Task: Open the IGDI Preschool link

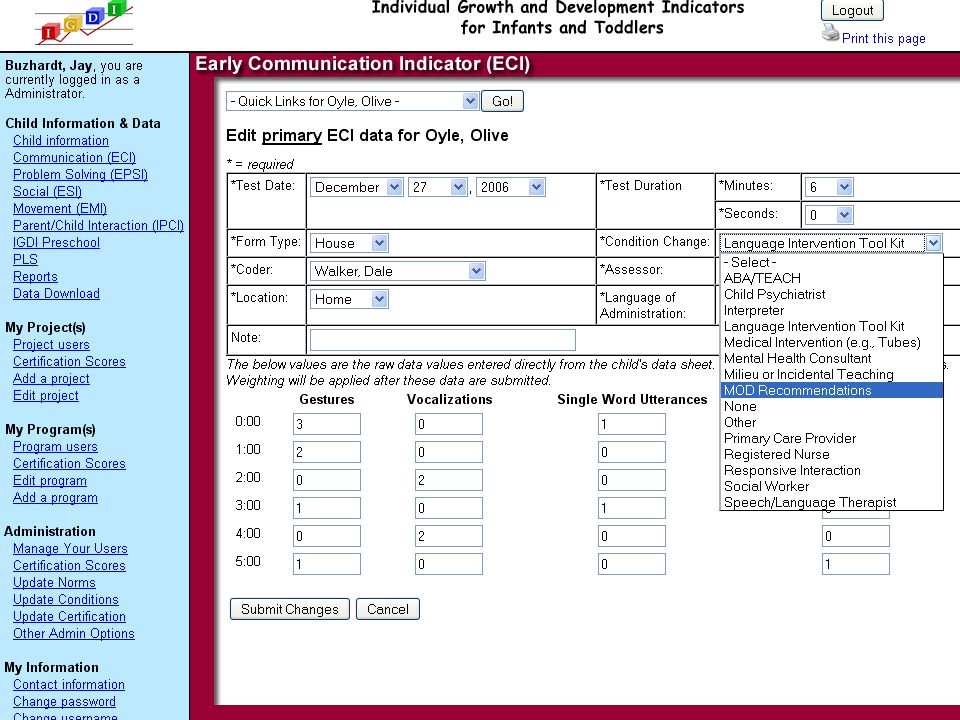Action: tap(56, 242)
